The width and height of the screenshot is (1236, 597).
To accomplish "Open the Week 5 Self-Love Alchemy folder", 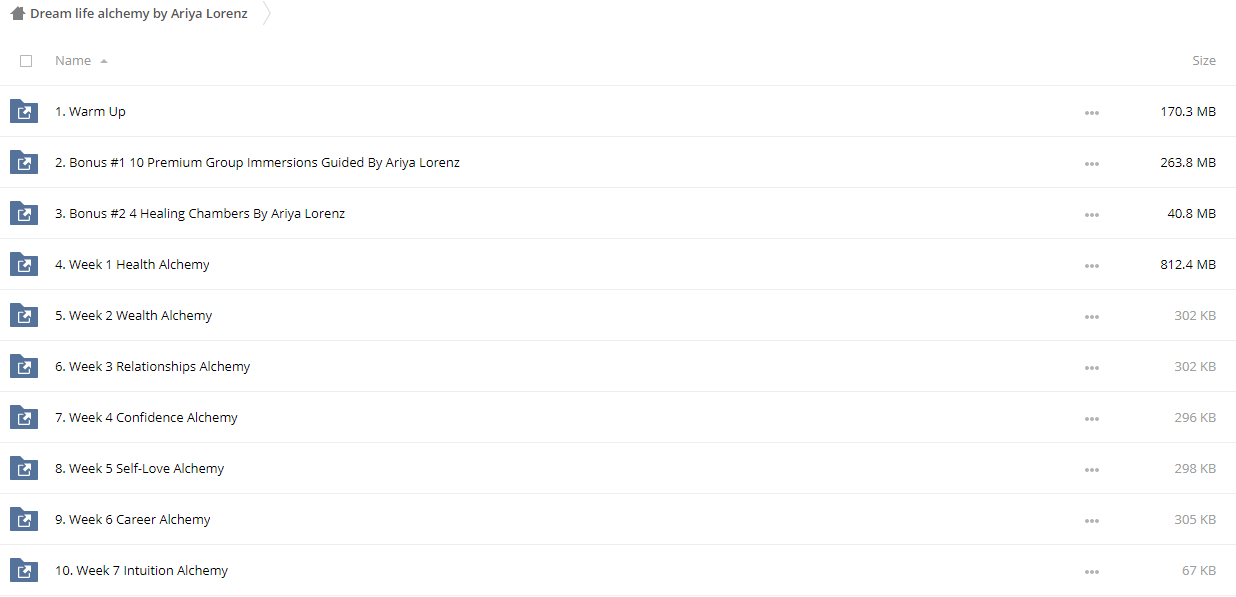I will [139, 468].
